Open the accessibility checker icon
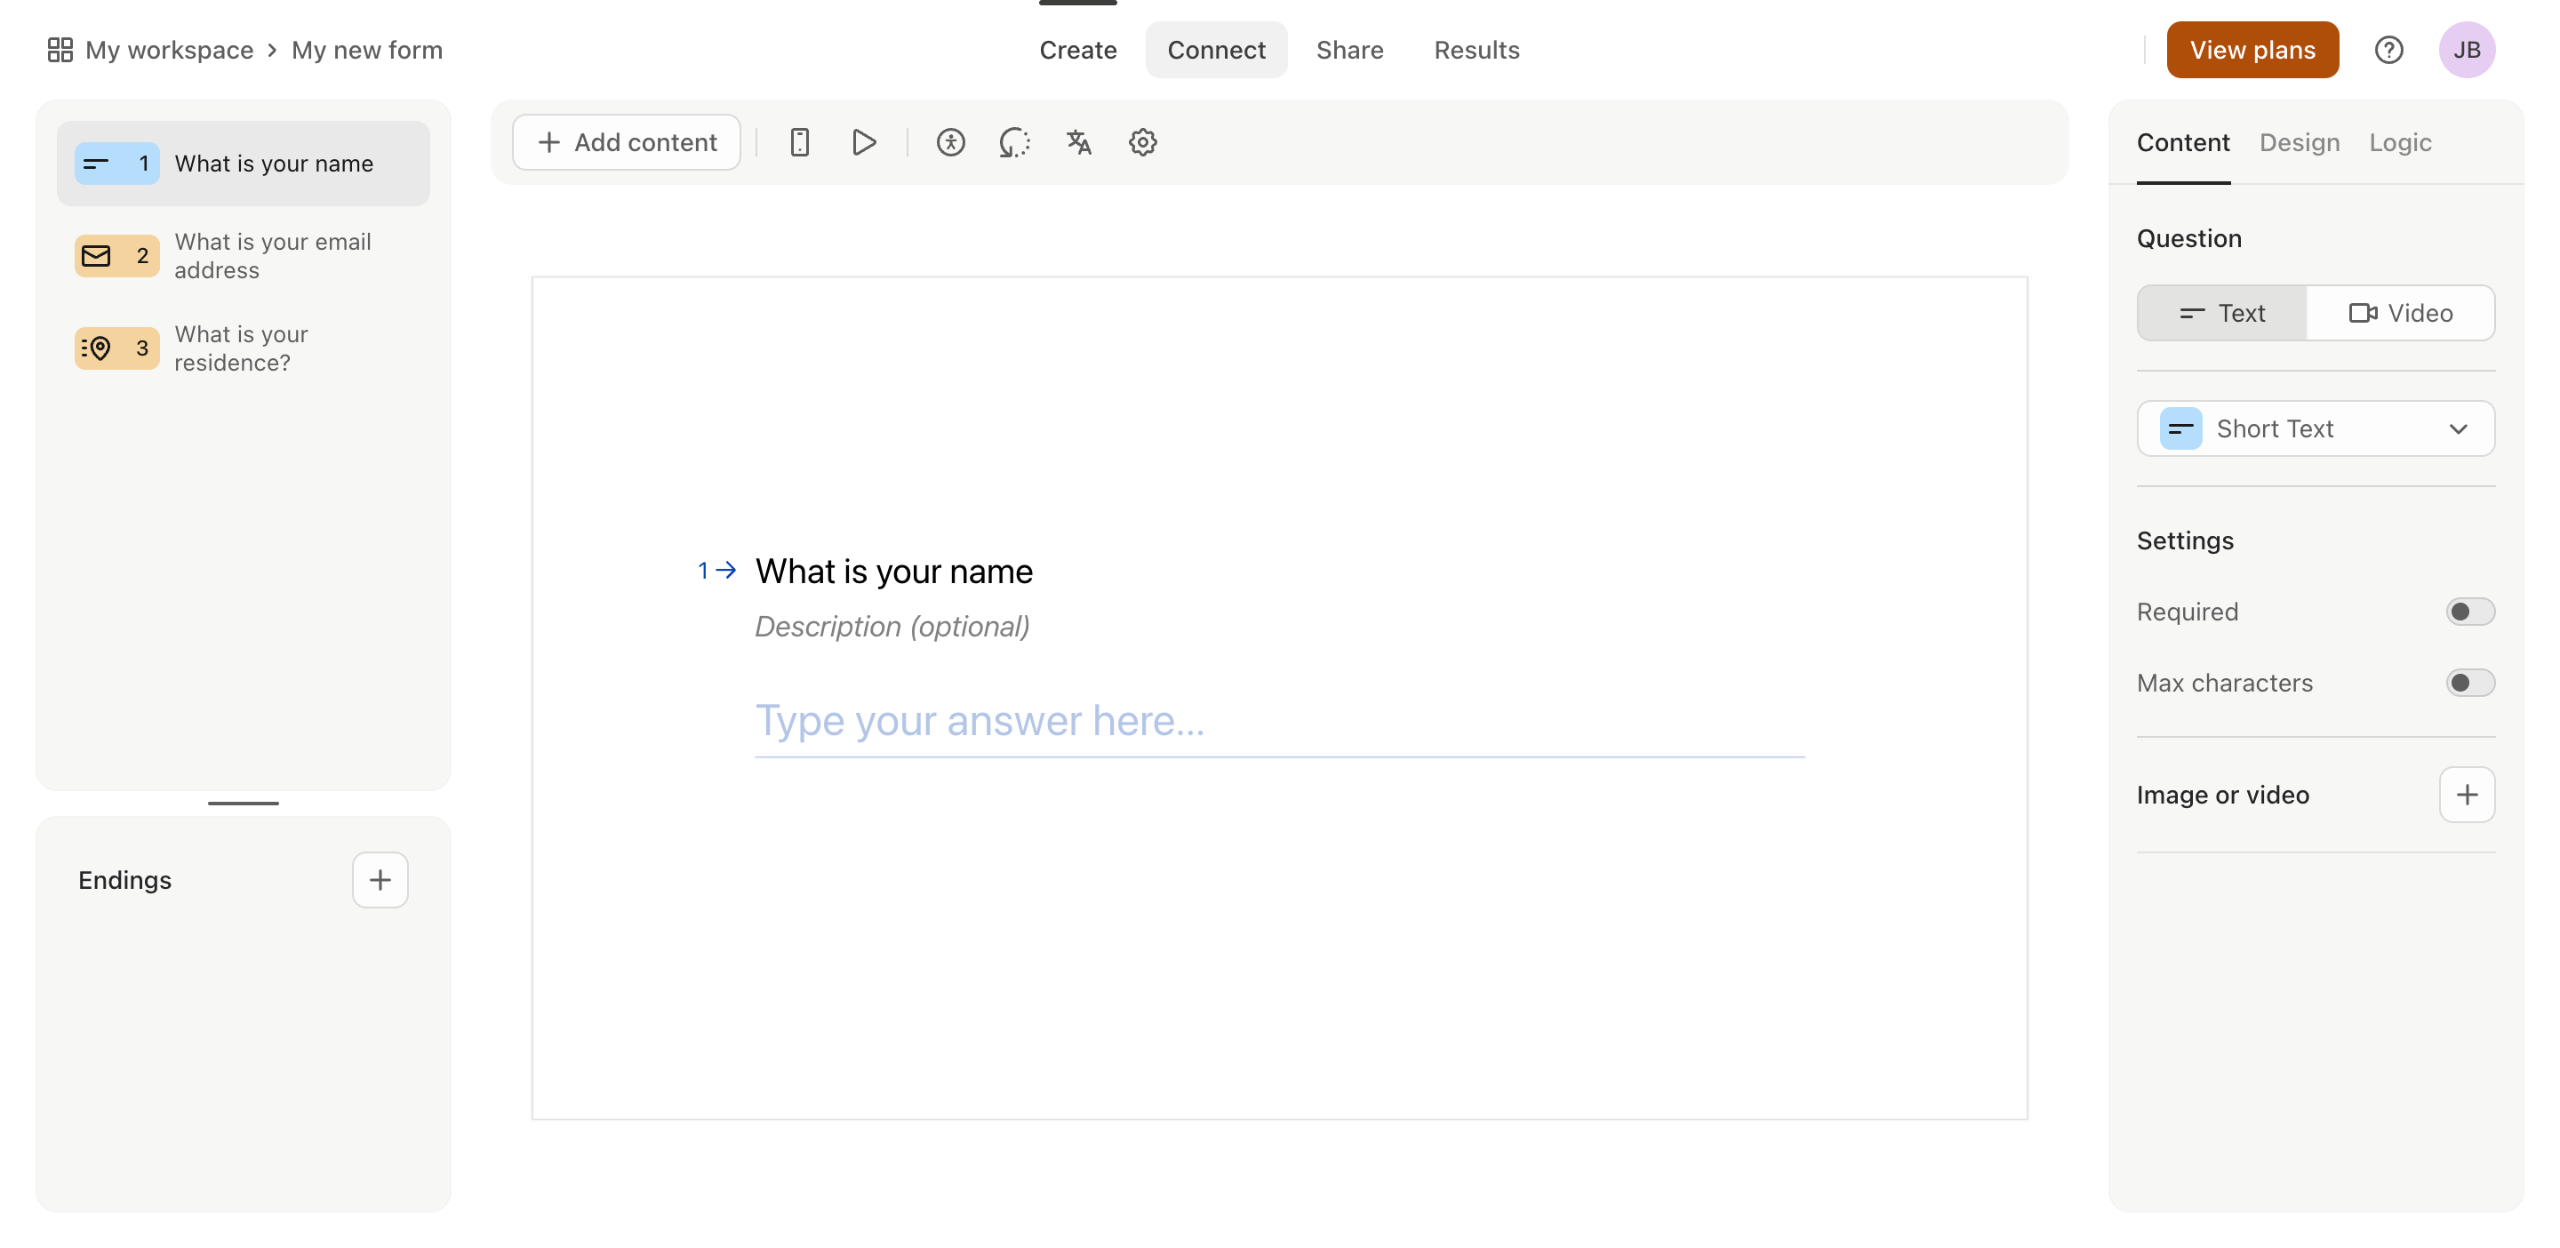This screenshot has height=1248, width=2560. (950, 142)
